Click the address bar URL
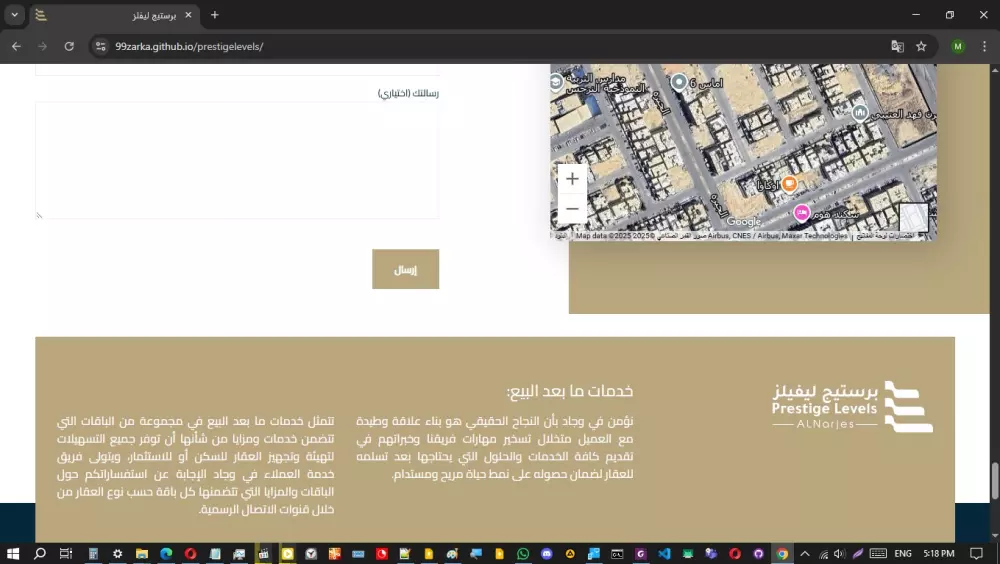The width and height of the screenshot is (1000, 564). point(189,47)
